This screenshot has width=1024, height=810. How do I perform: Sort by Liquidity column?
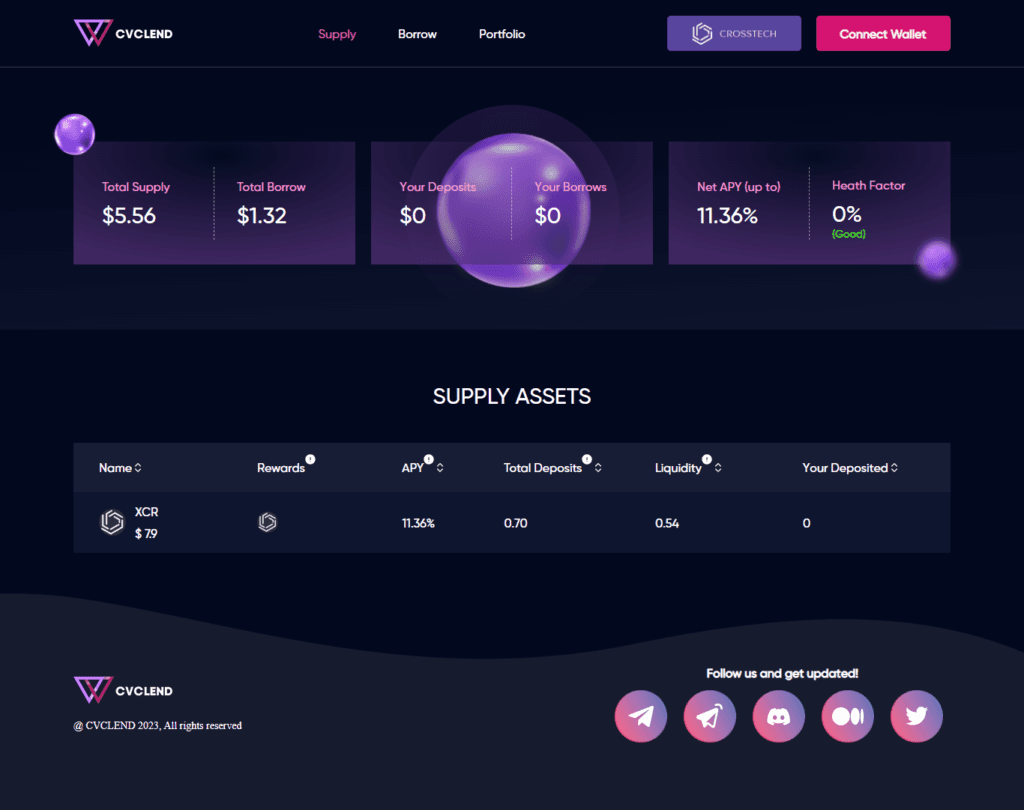pyautogui.click(x=718, y=468)
